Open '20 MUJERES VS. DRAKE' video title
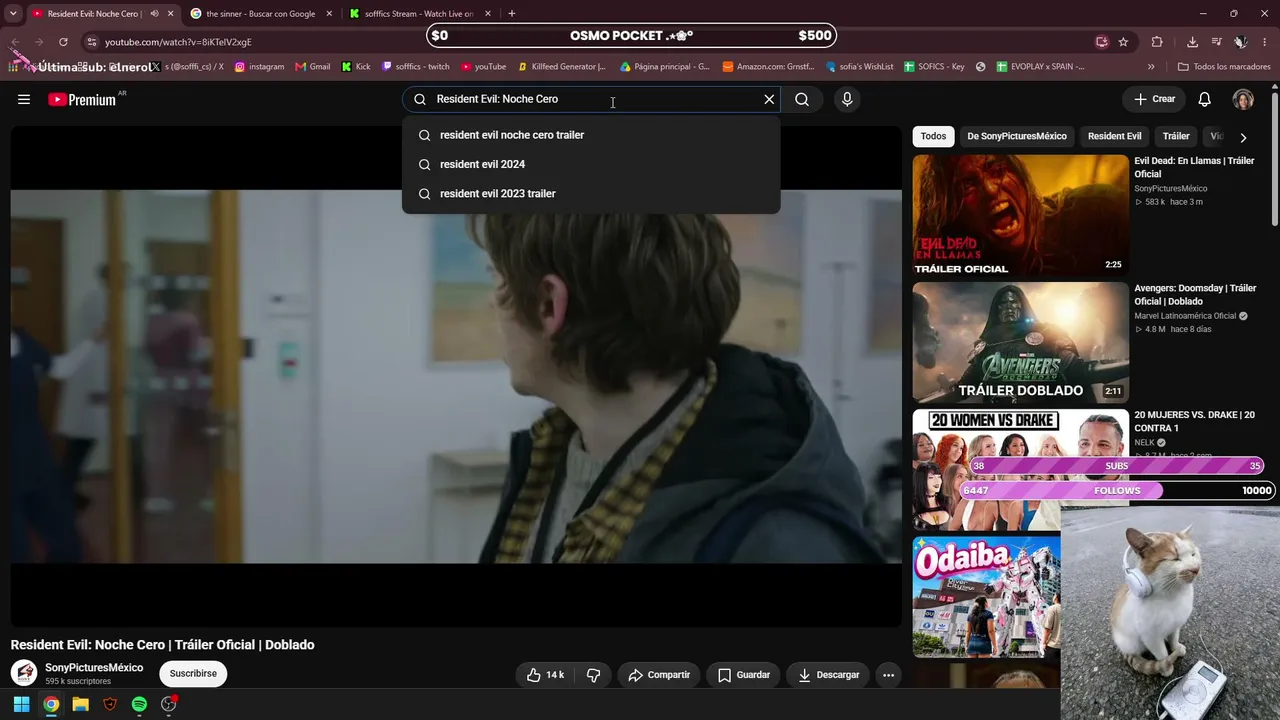Viewport: 1280px width, 720px height. (1194, 421)
